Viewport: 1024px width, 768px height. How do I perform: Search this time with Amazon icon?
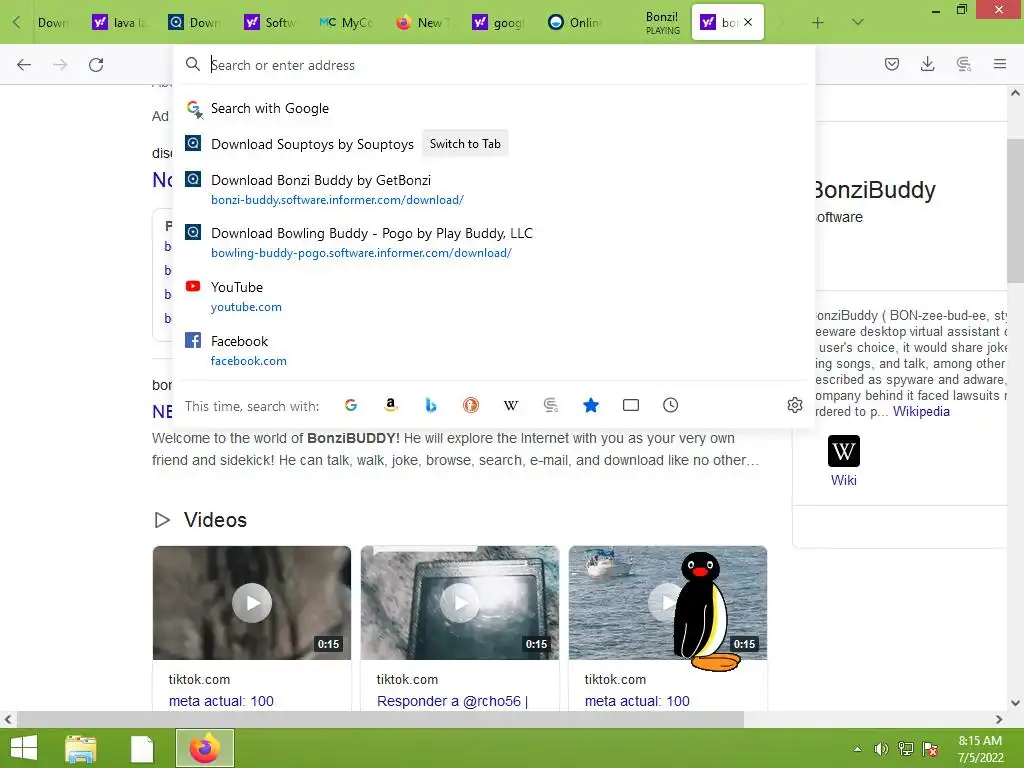391,406
